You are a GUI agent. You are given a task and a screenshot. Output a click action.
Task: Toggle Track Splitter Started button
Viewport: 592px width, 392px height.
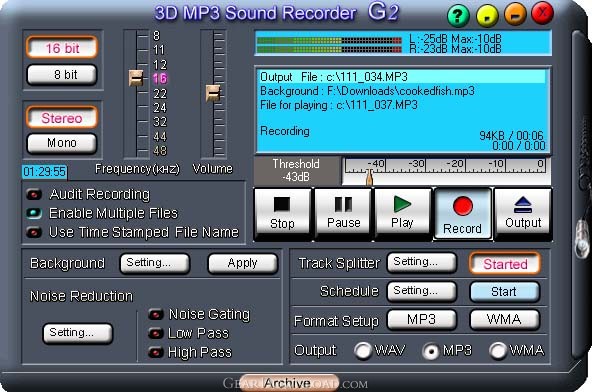[505, 263]
